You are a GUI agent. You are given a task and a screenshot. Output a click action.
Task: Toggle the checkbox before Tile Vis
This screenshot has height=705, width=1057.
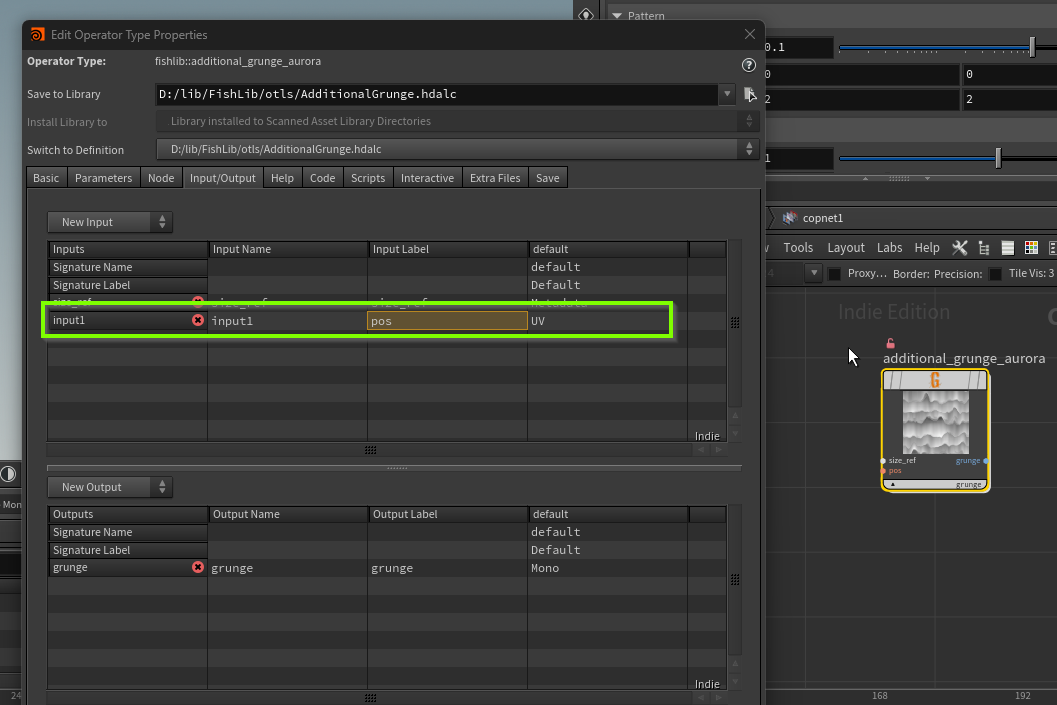(x=995, y=274)
